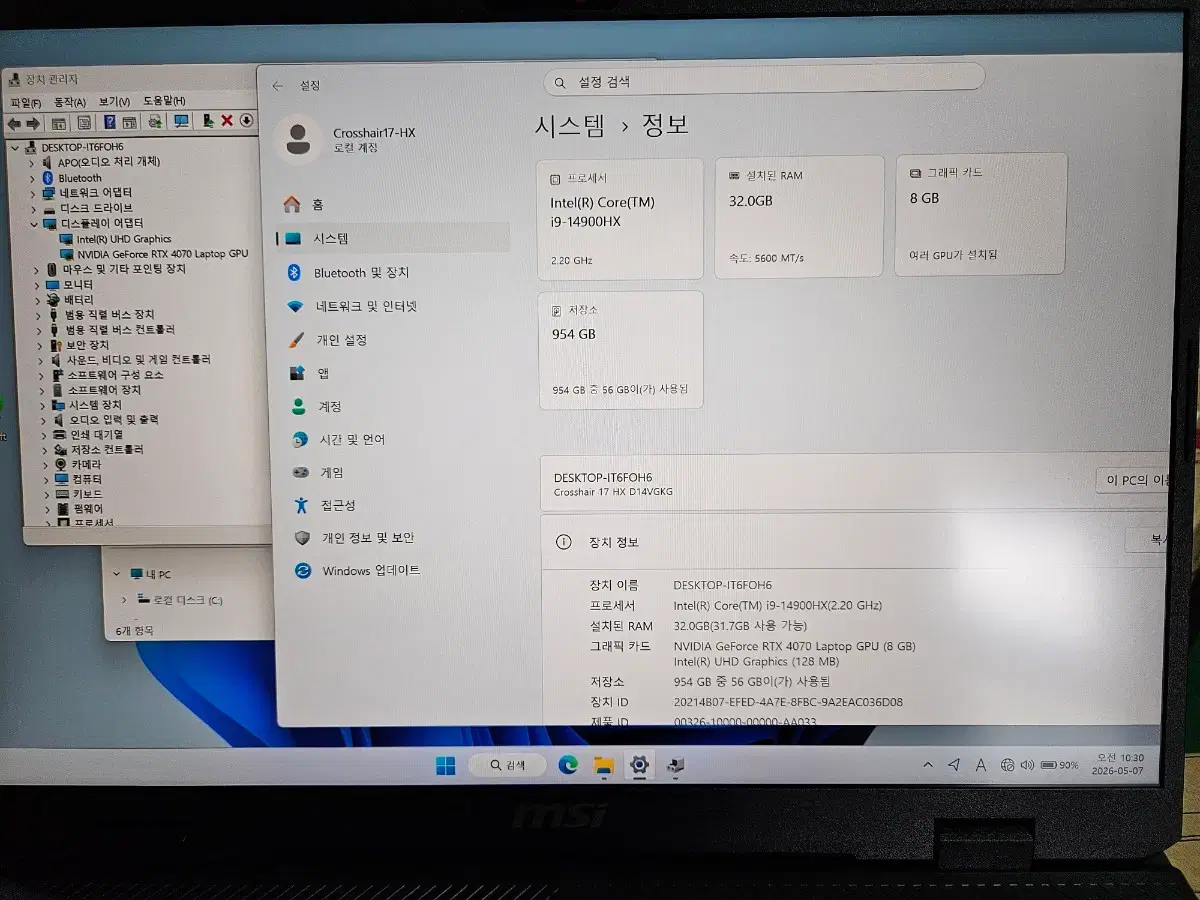Click 장치 ID value text in 장치 정보
Screen dimensions: 1200x900
[x=788, y=702]
